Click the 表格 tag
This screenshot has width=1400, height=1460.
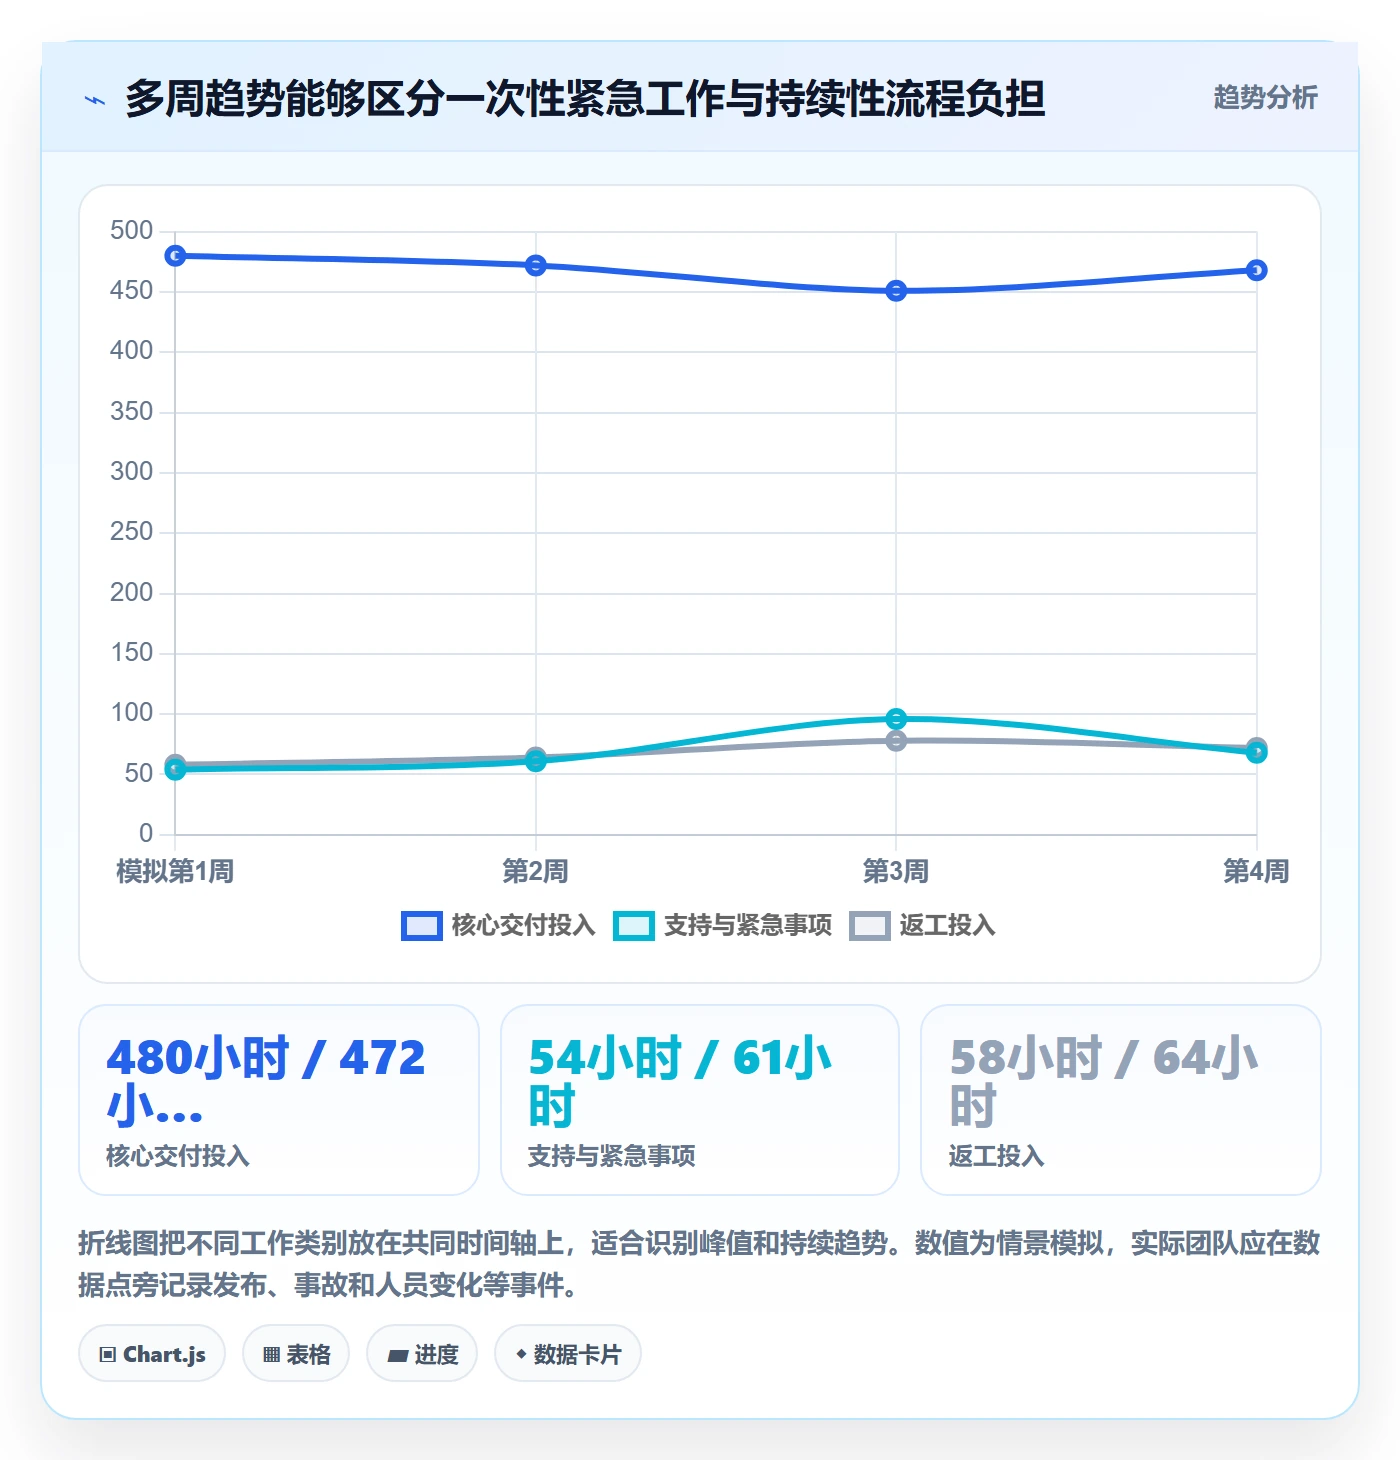coord(296,1354)
